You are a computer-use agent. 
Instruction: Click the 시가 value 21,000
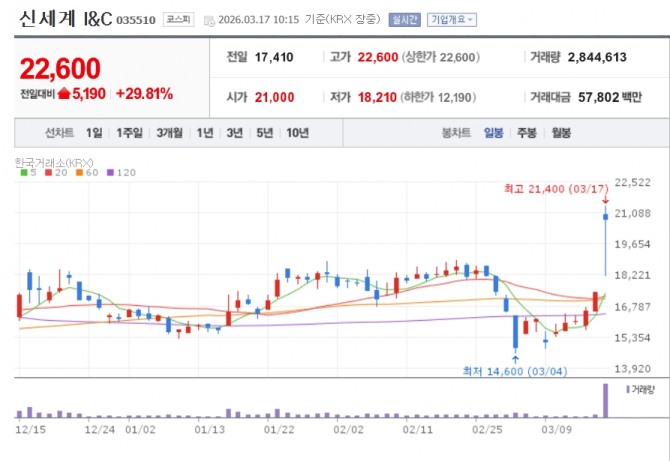point(274,97)
